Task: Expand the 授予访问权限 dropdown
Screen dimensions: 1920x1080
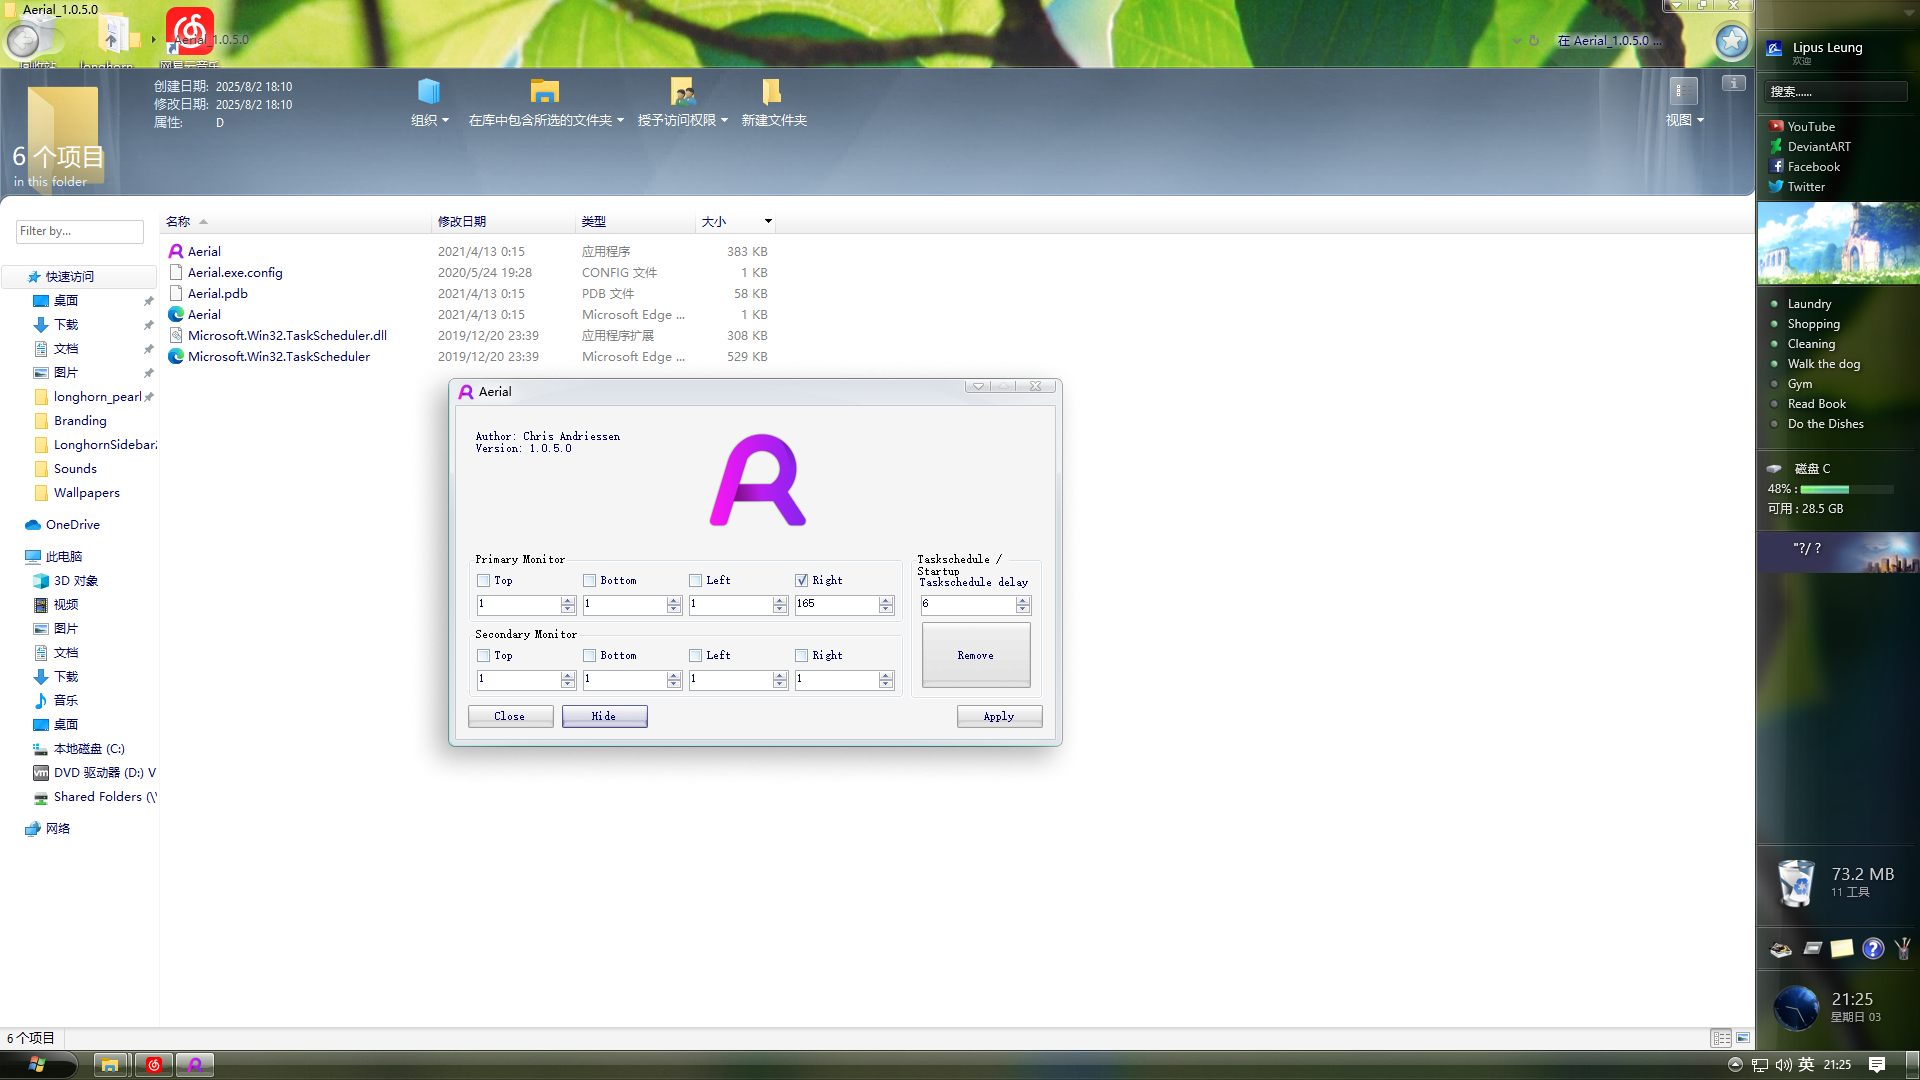Action: [x=682, y=120]
